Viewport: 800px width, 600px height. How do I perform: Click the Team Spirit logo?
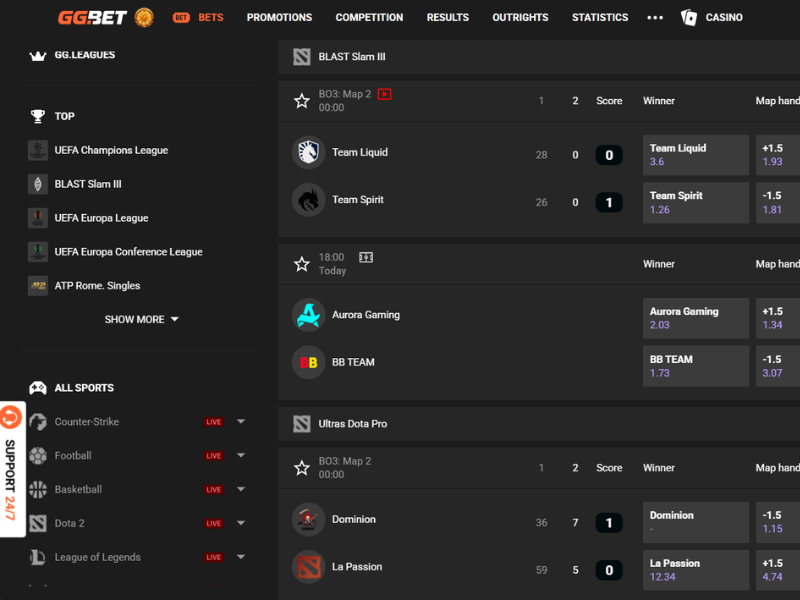click(309, 200)
